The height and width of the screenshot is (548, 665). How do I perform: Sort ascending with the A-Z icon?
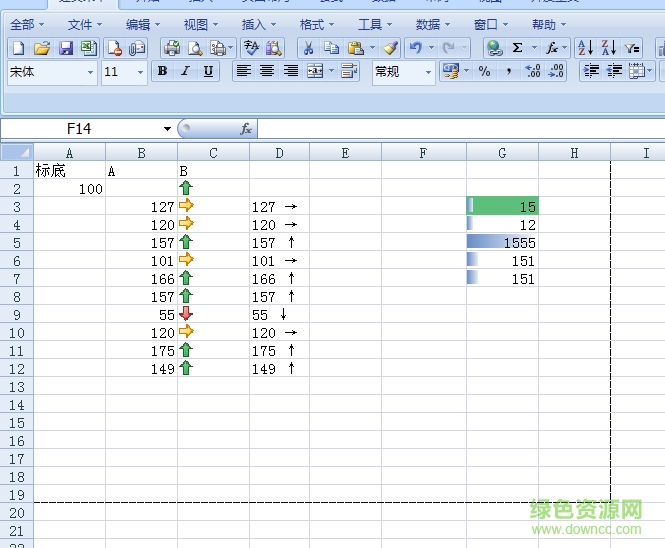[585, 47]
